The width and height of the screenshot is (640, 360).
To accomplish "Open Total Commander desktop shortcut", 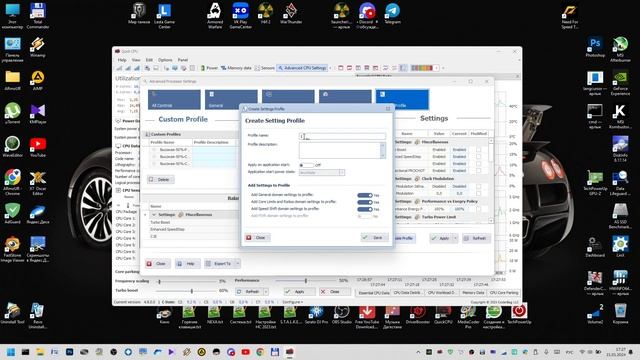I will coord(38,16).
